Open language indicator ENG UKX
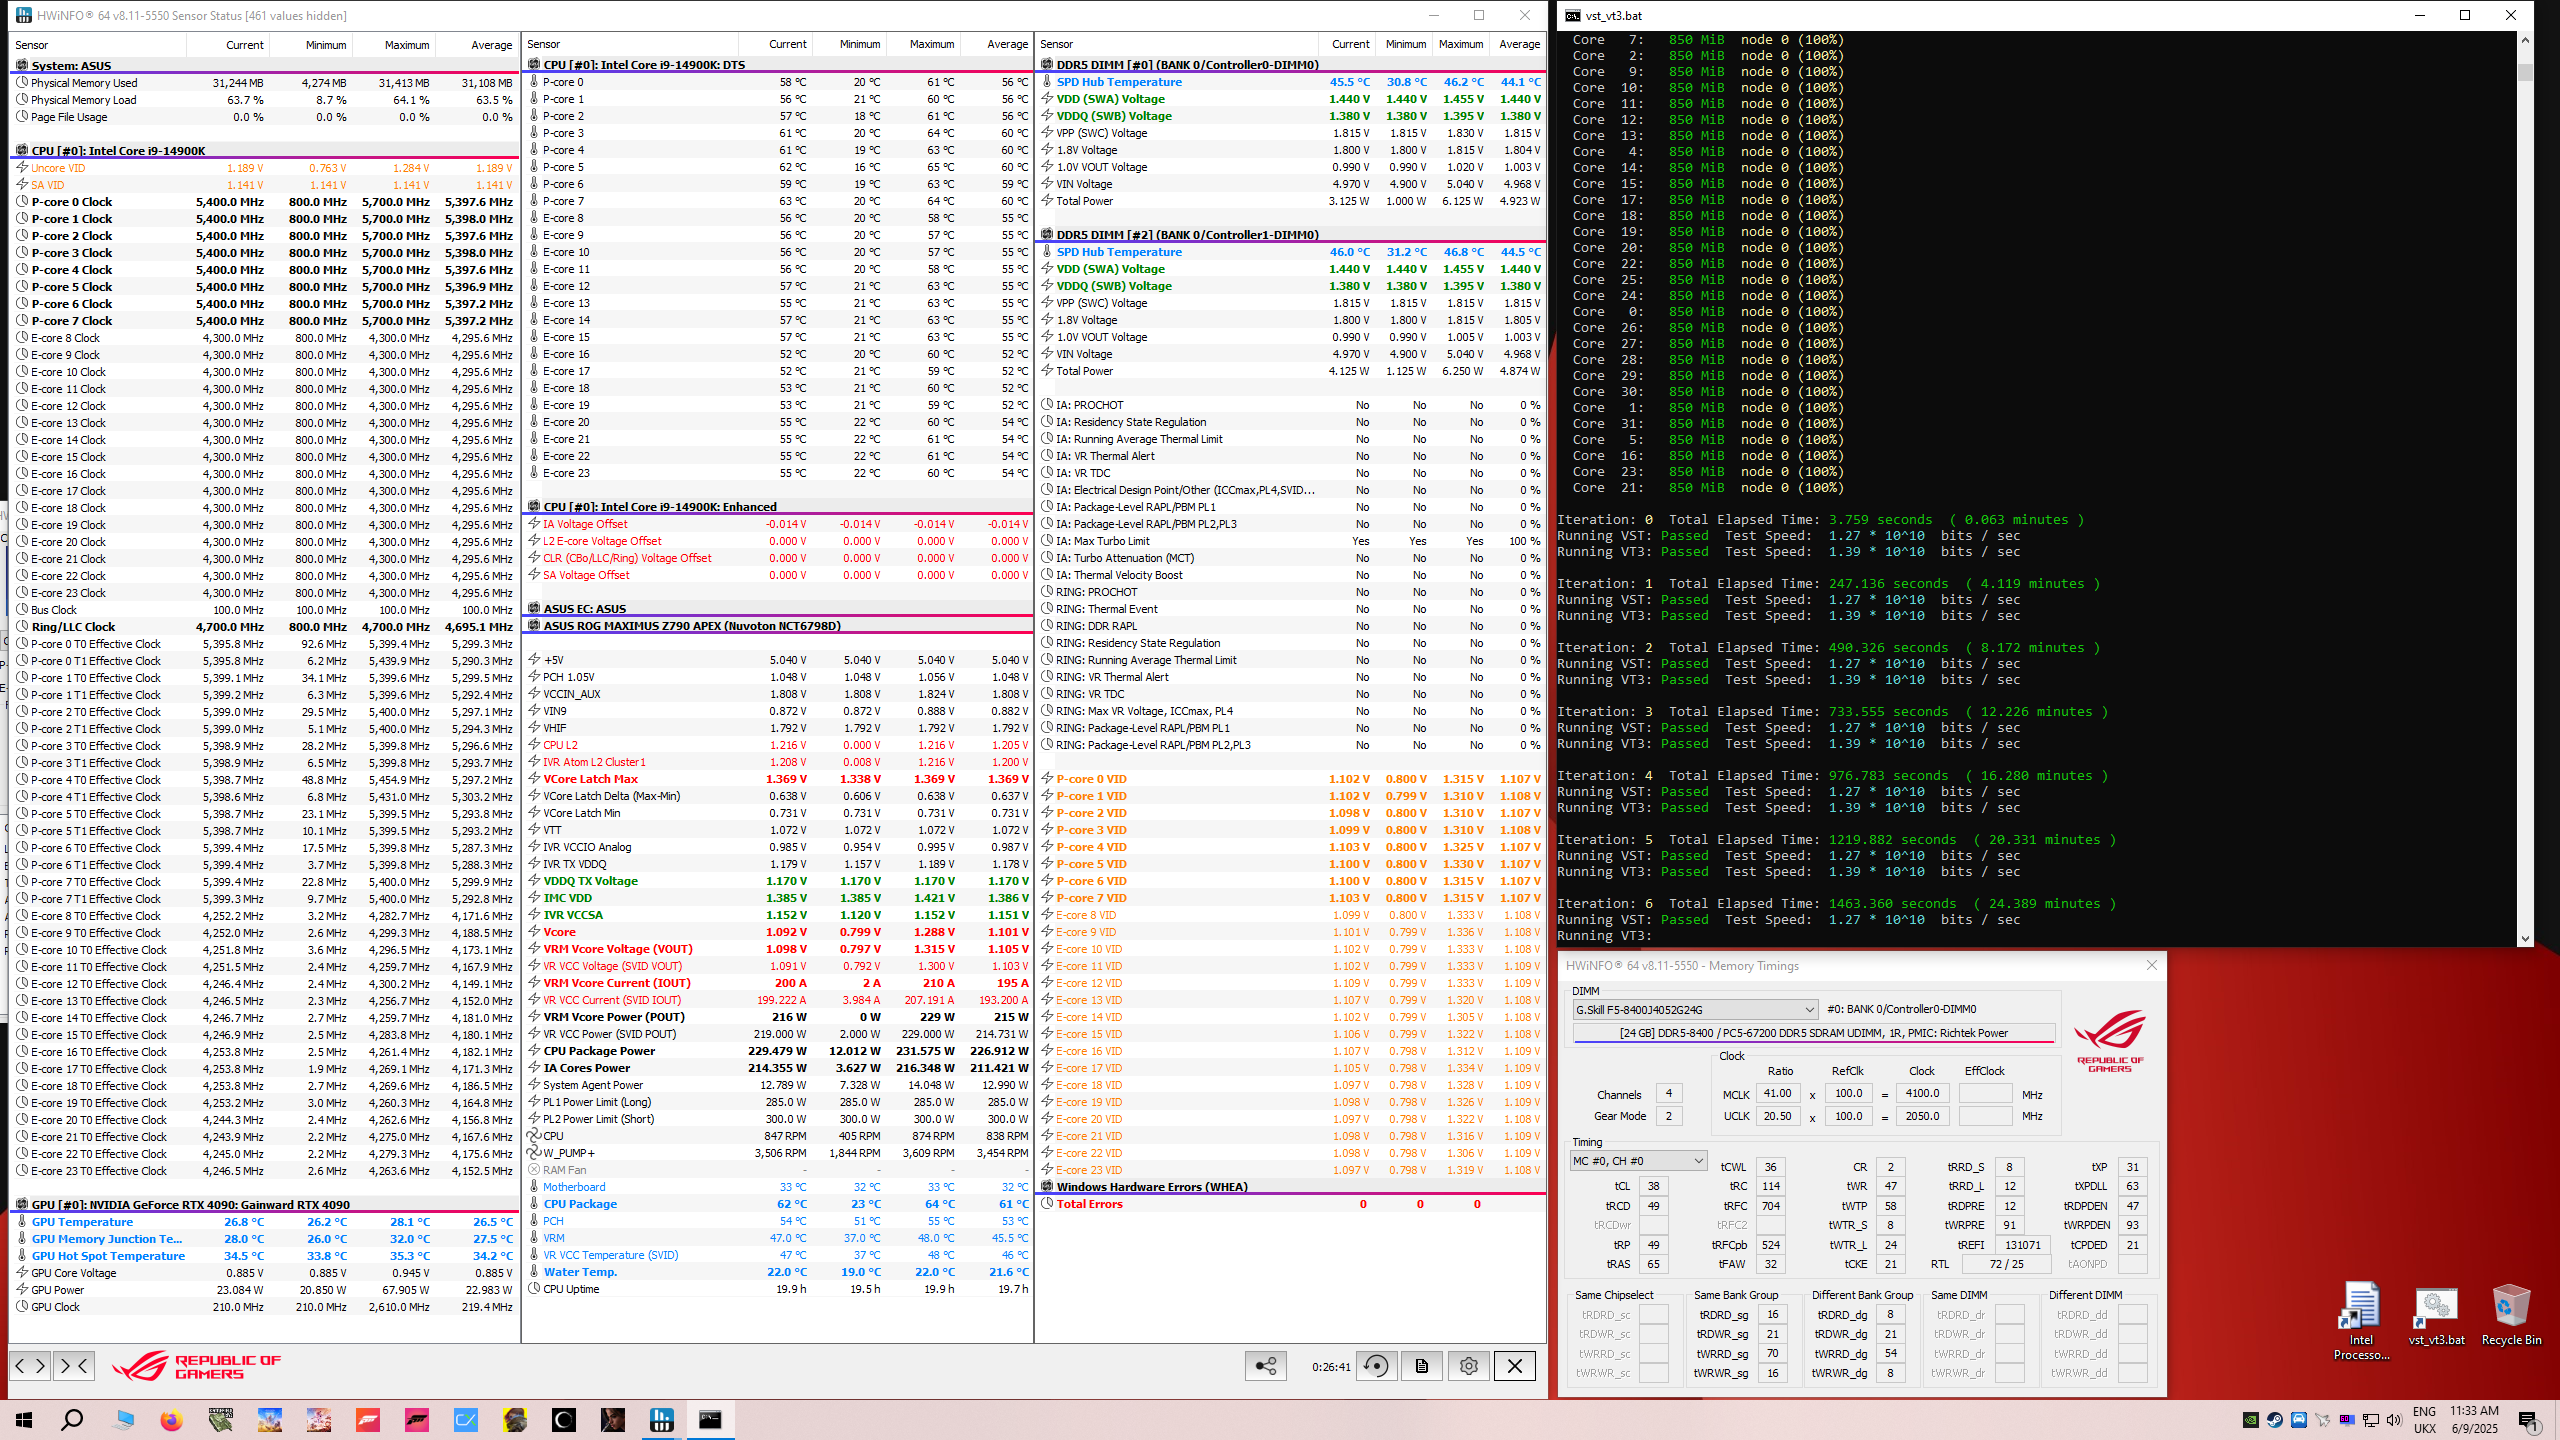2560x1440 pixels. pos(2424,1420)
